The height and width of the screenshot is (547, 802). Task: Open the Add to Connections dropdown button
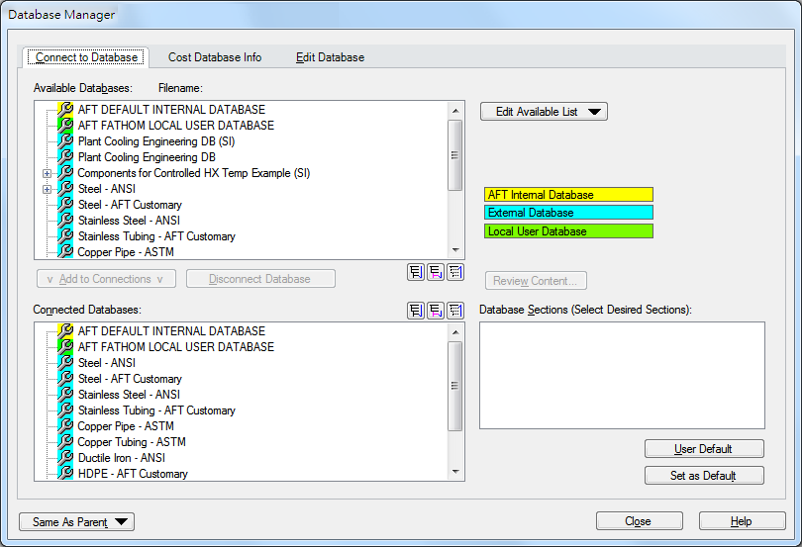[x=106, y=279]
